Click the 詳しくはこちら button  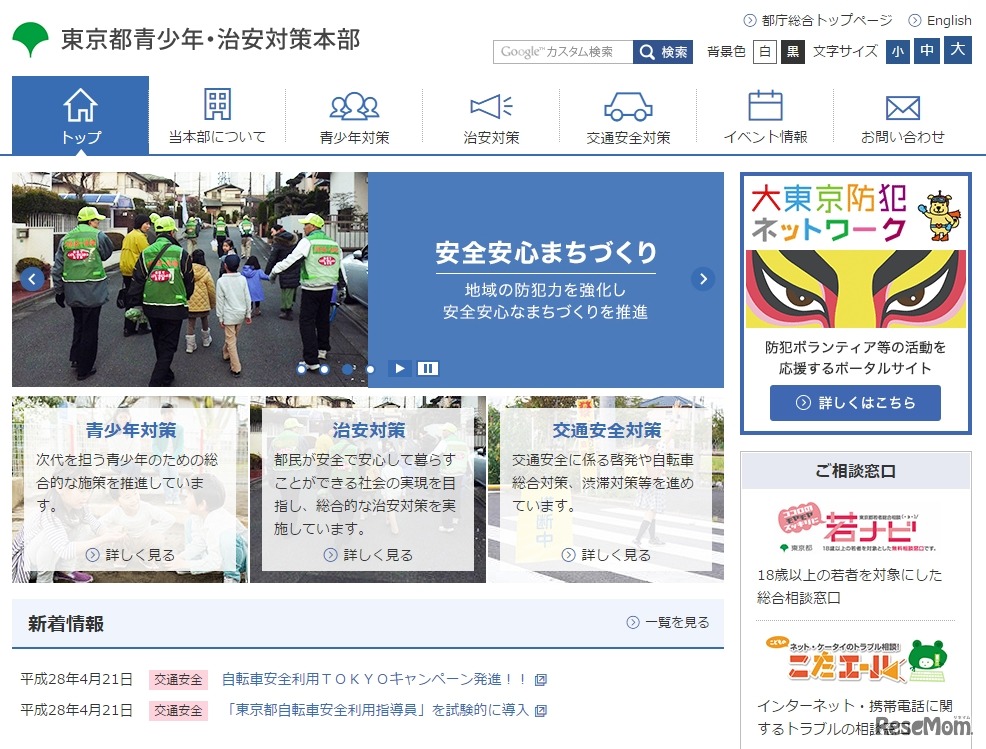pos(855,403)
